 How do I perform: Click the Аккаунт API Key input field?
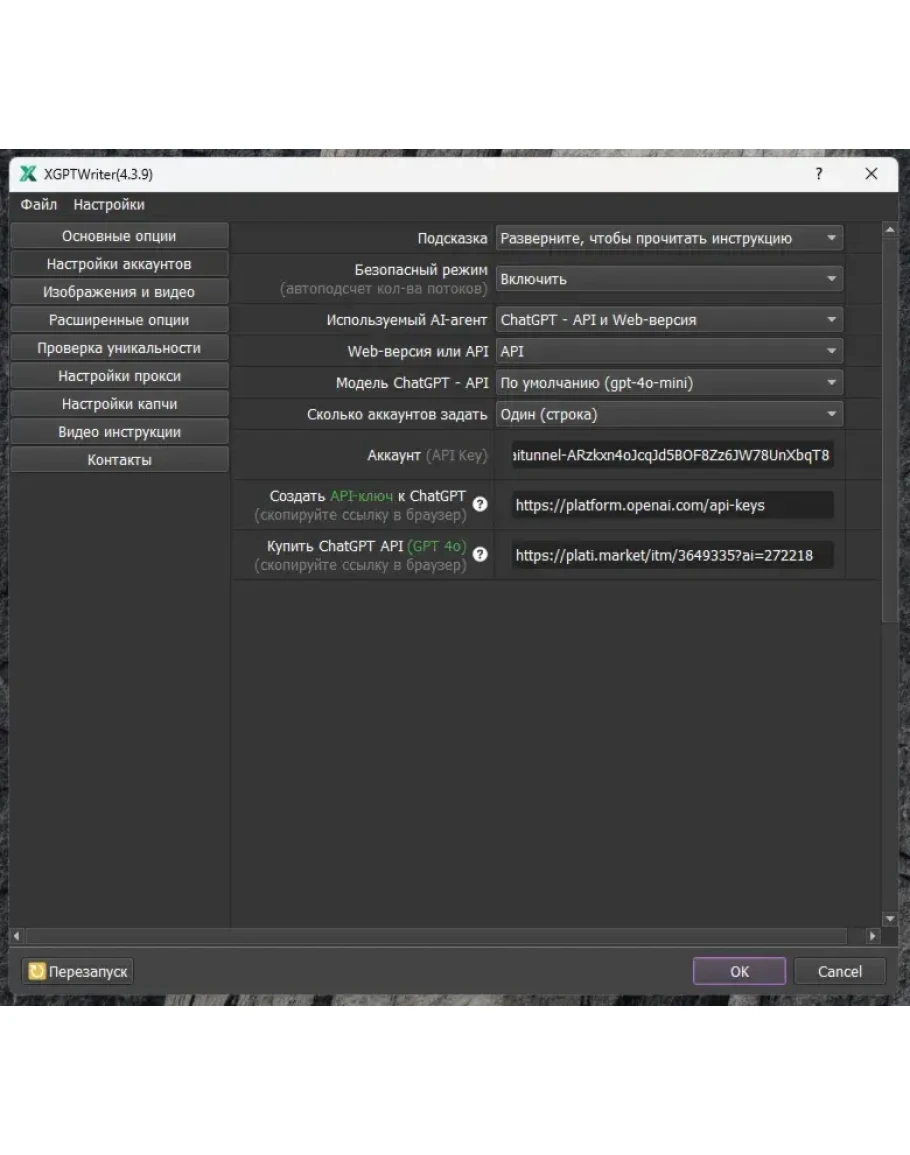(x=673, y=455)
